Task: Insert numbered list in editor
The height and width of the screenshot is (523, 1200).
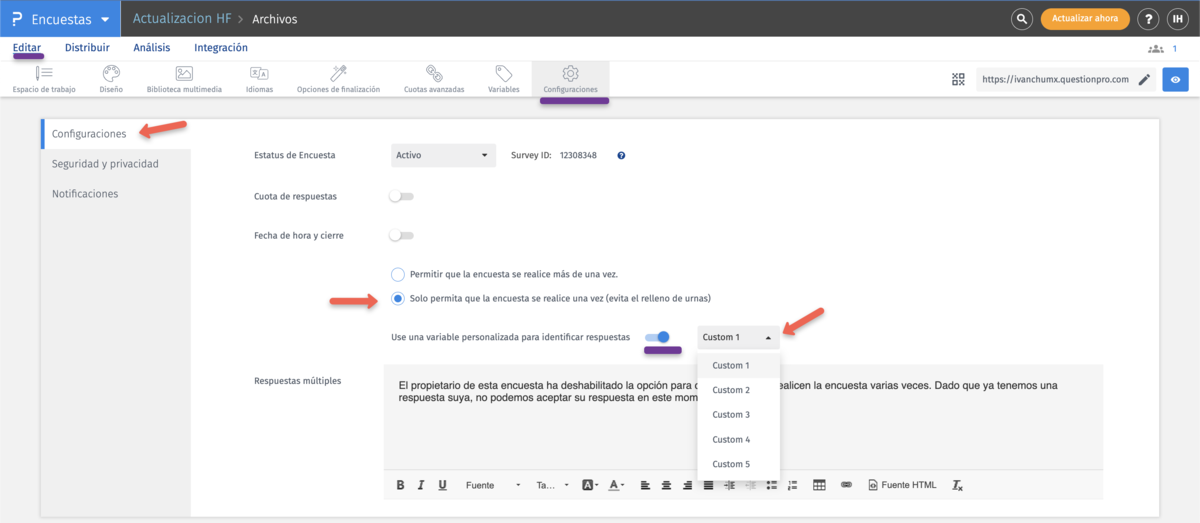Action: (x=793, y=485)
